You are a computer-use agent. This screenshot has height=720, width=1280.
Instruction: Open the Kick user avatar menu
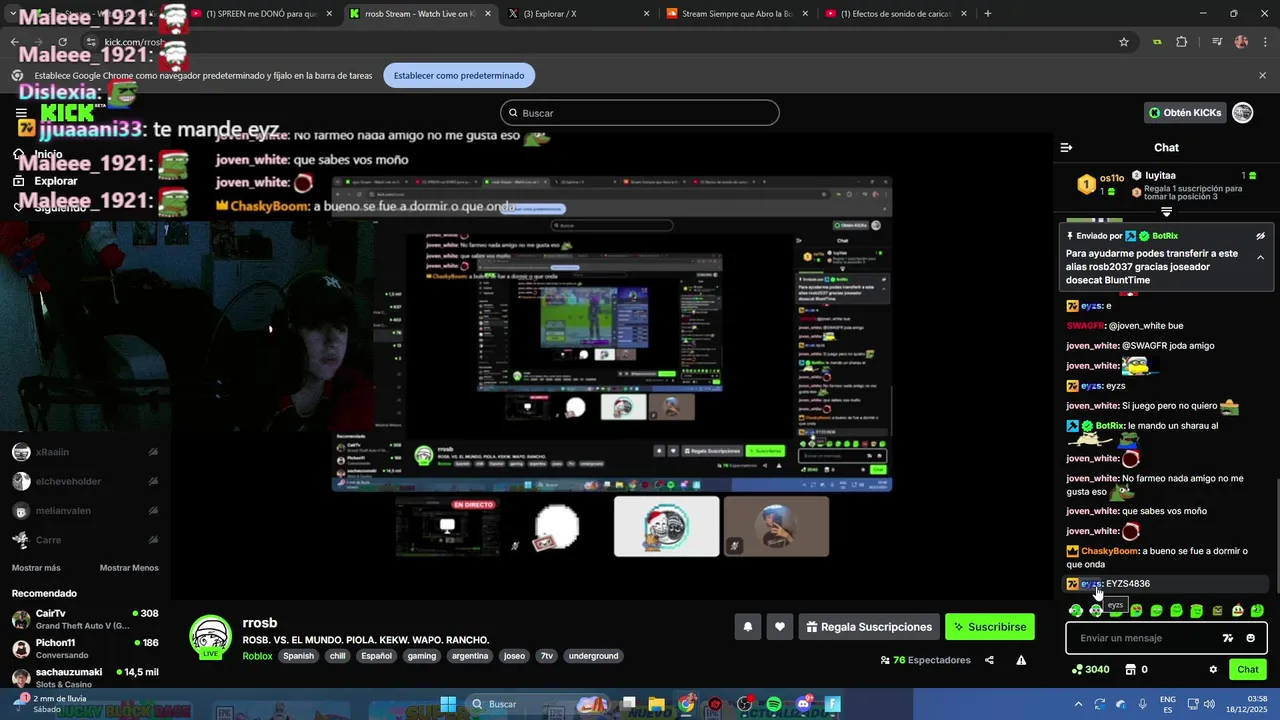click(1242, 113)
